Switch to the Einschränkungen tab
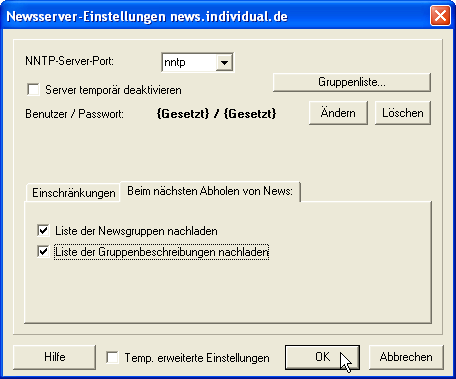 (x=73, y=193)
